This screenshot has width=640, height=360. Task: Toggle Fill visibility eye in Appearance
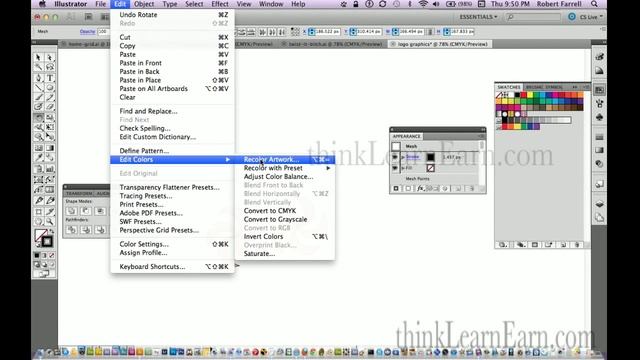(x=395, y=168)
